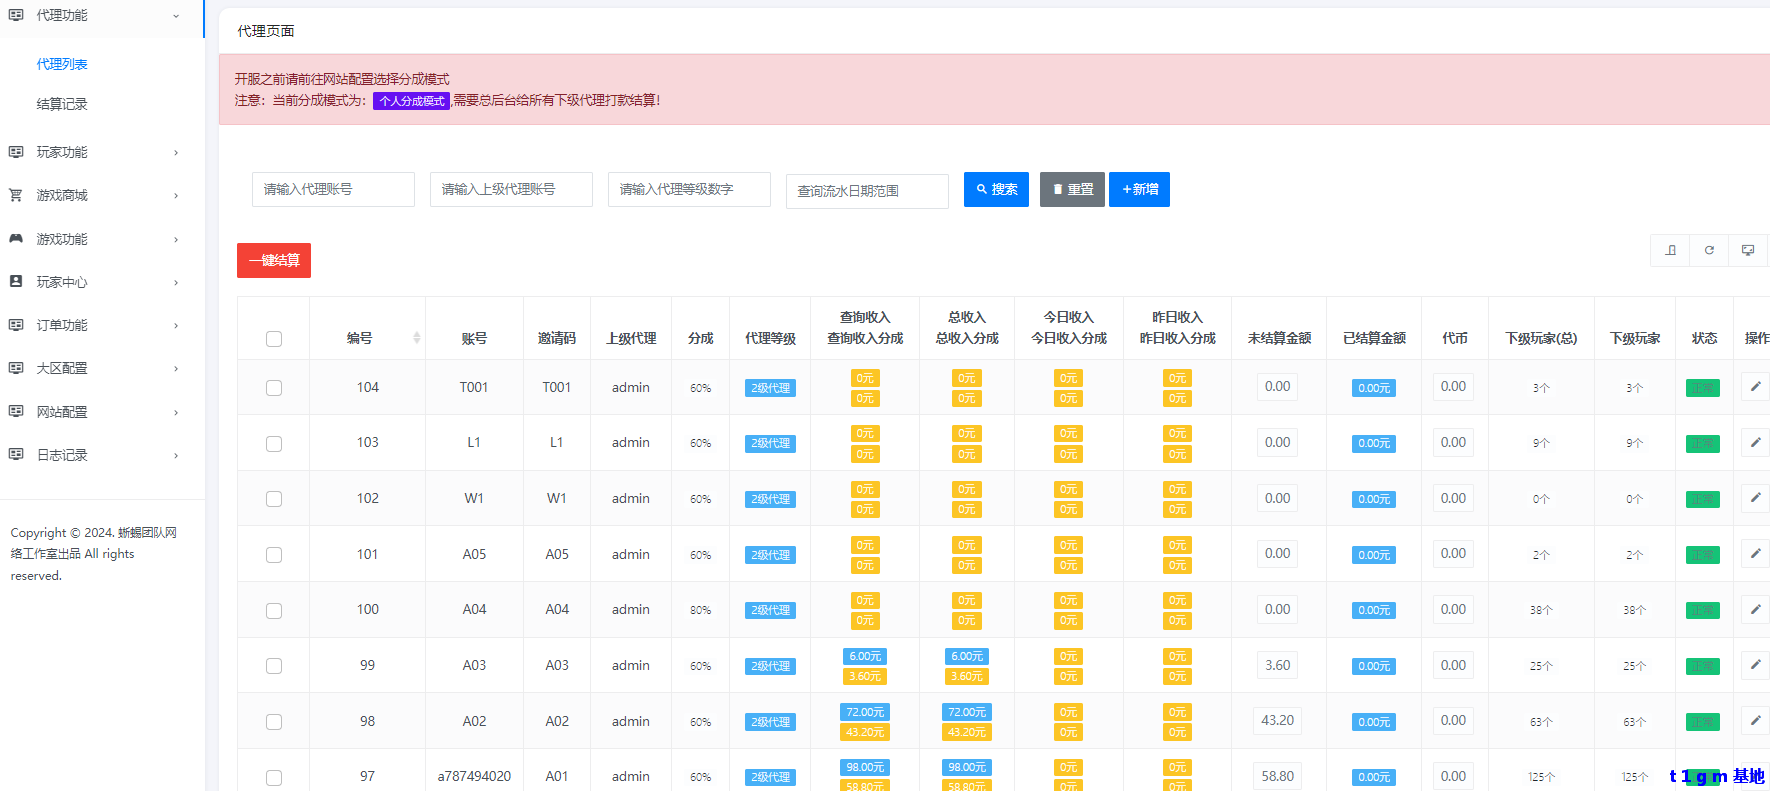The height and width of the screenshot is (791, 1770).
Task: Click the gray 重置 button
Action: point(1072,189)
